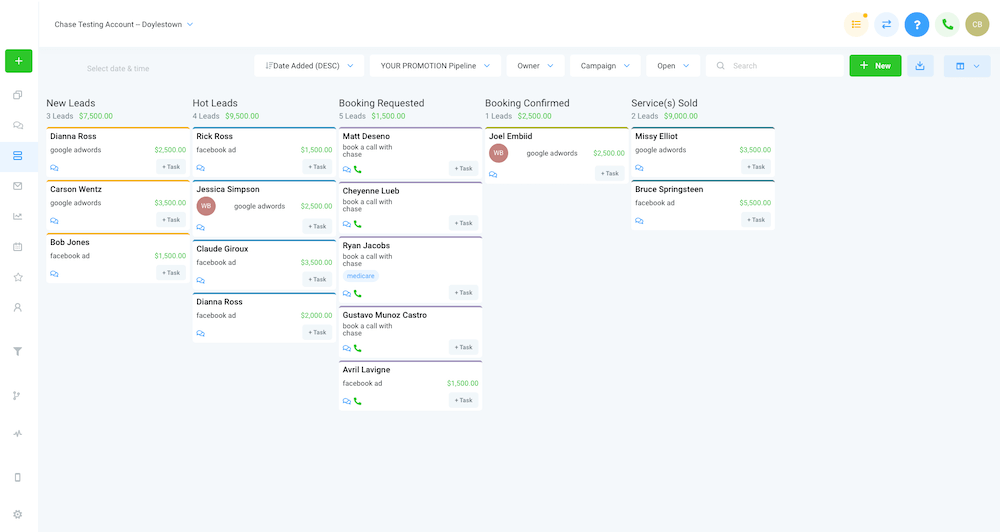1000x532 pixels.
Task: Expand Chase Testing Account dropdown
Action: point(124,24)
